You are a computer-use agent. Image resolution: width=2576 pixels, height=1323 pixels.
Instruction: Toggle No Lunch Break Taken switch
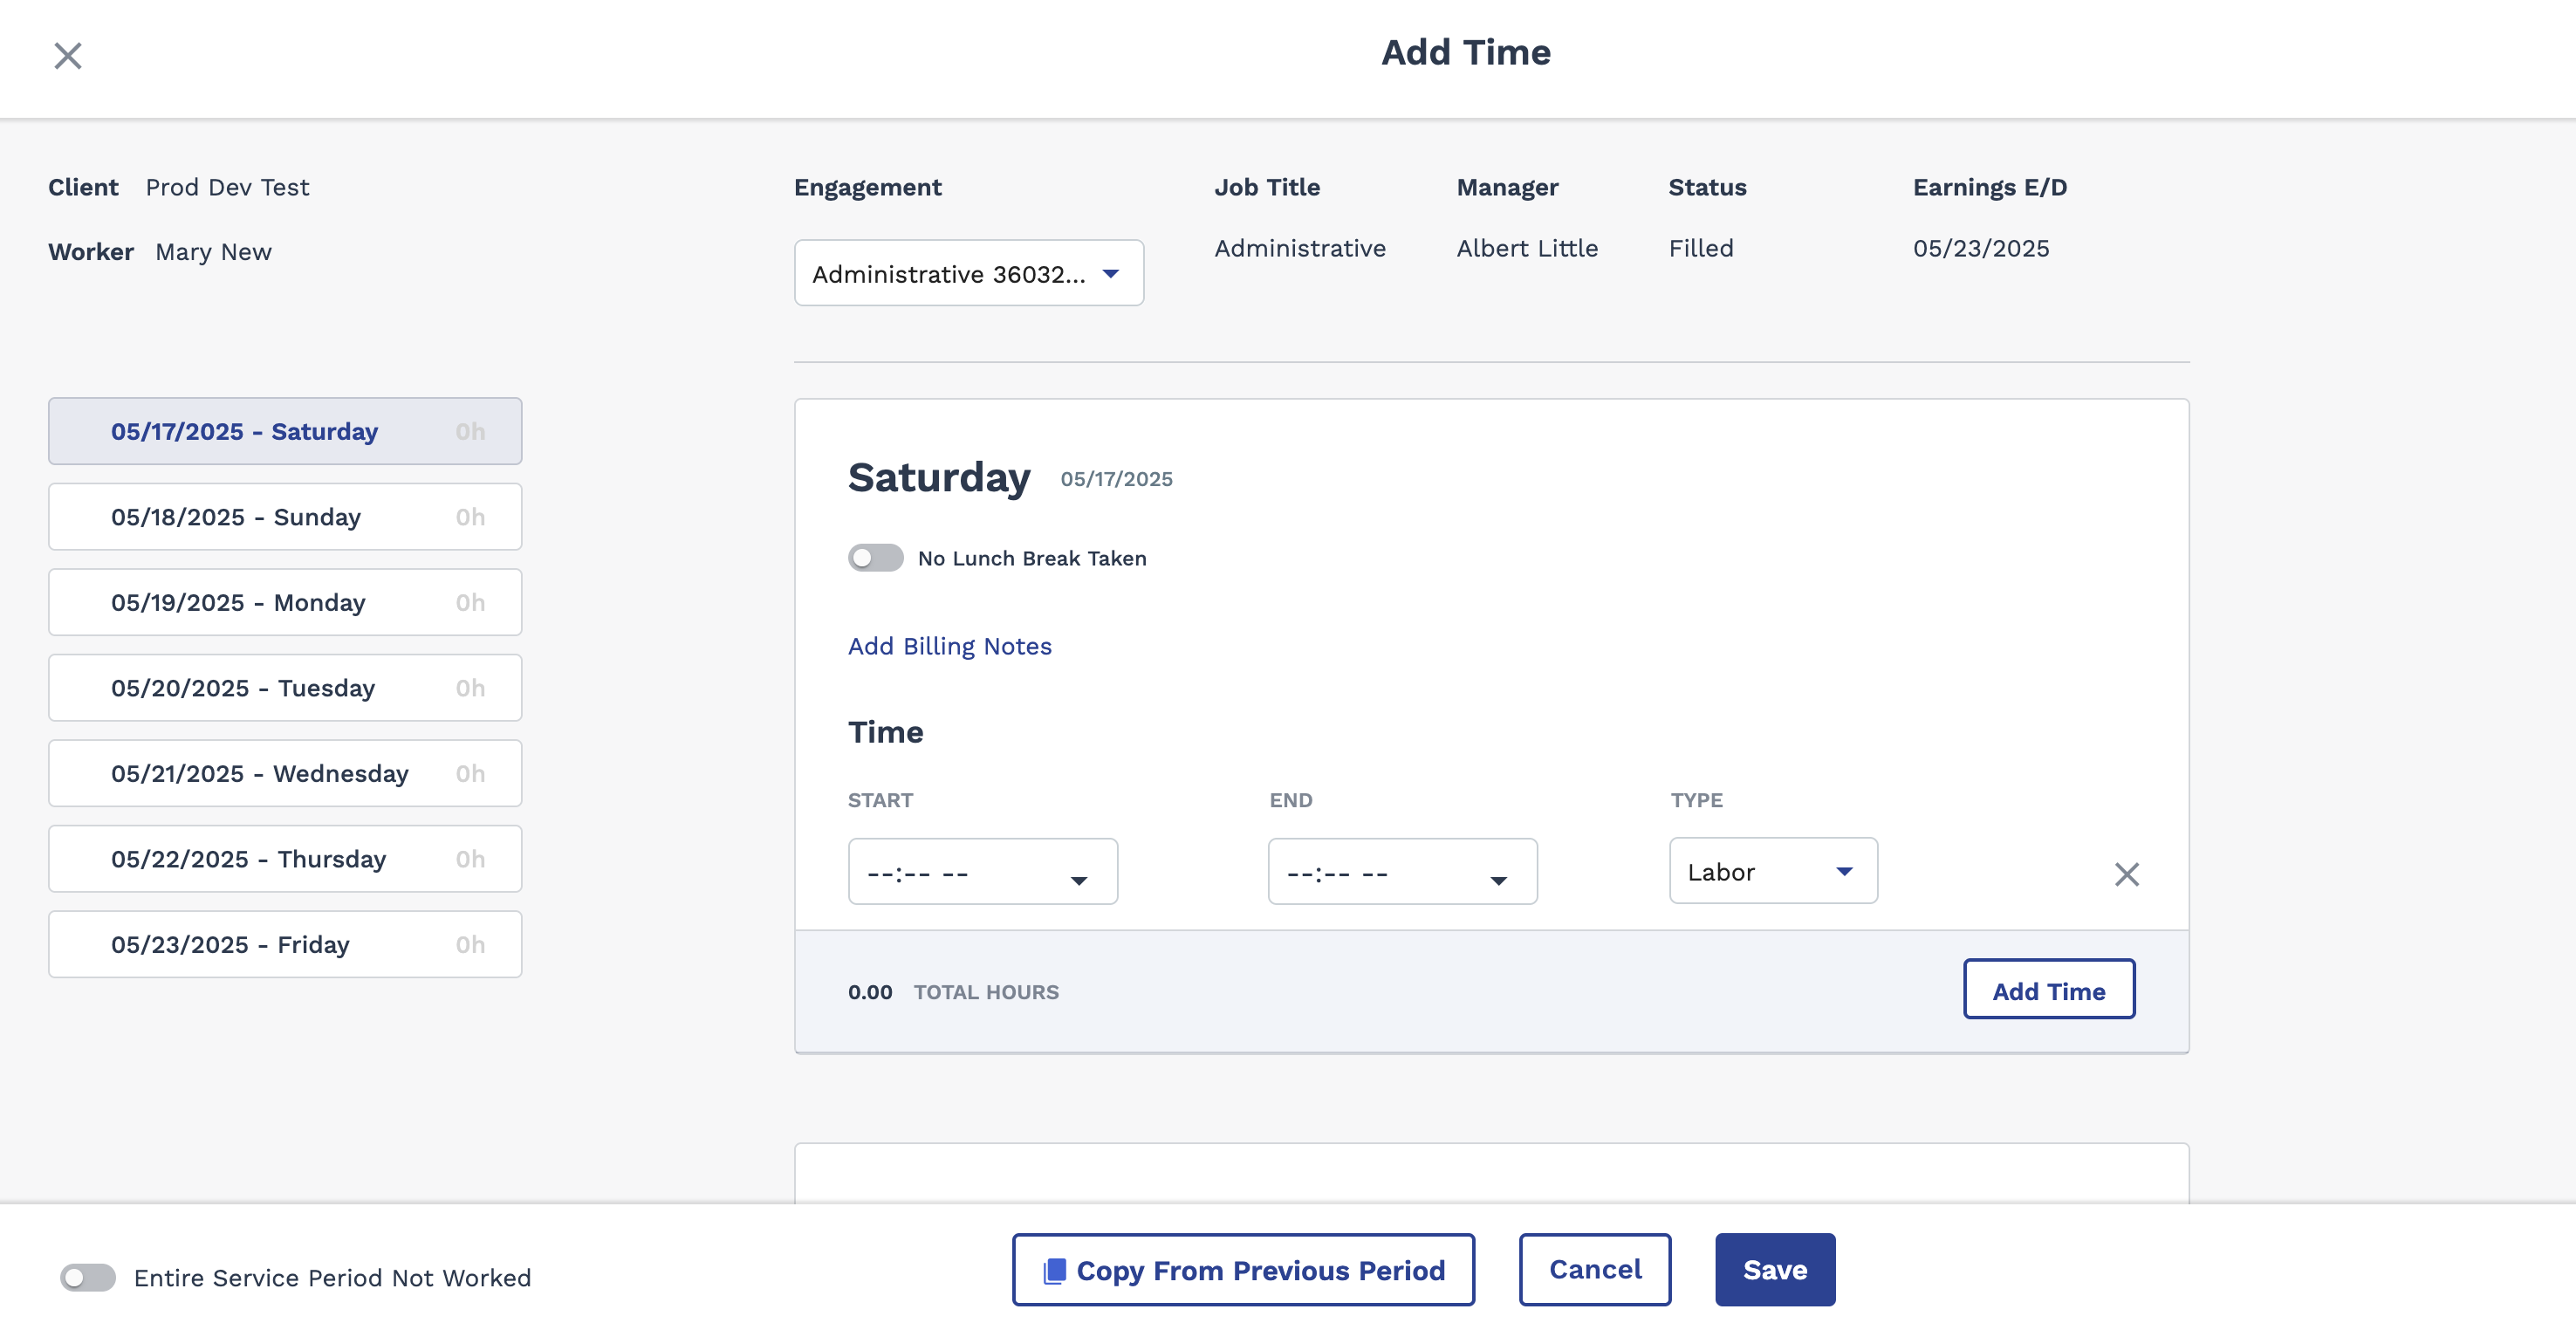point(875,558)
